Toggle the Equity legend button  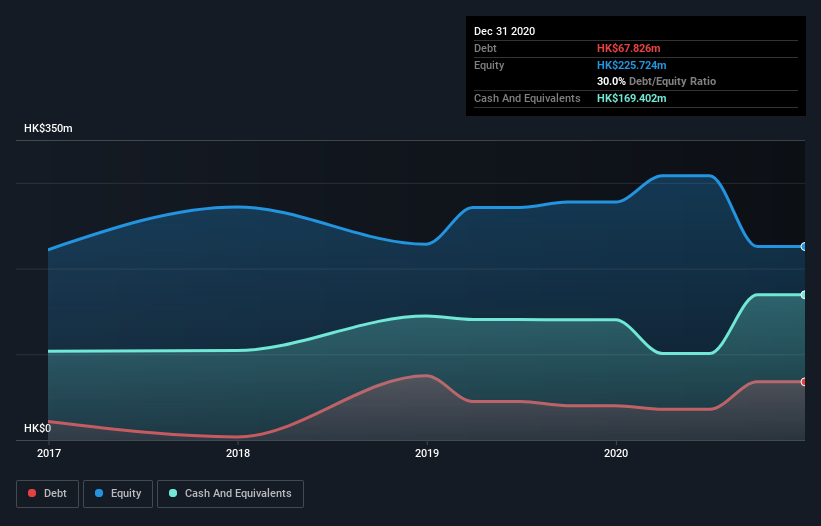pyautogui.click(x=118, y=494)
